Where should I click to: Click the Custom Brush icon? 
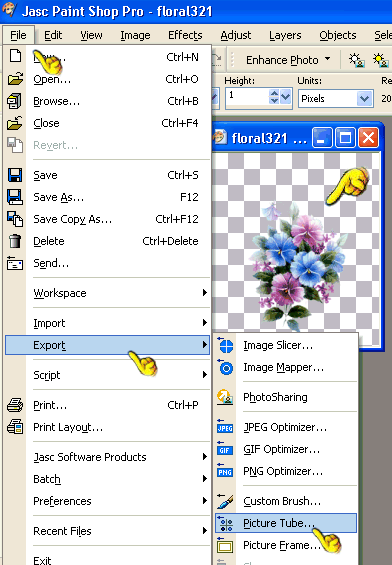coord(225,501)
